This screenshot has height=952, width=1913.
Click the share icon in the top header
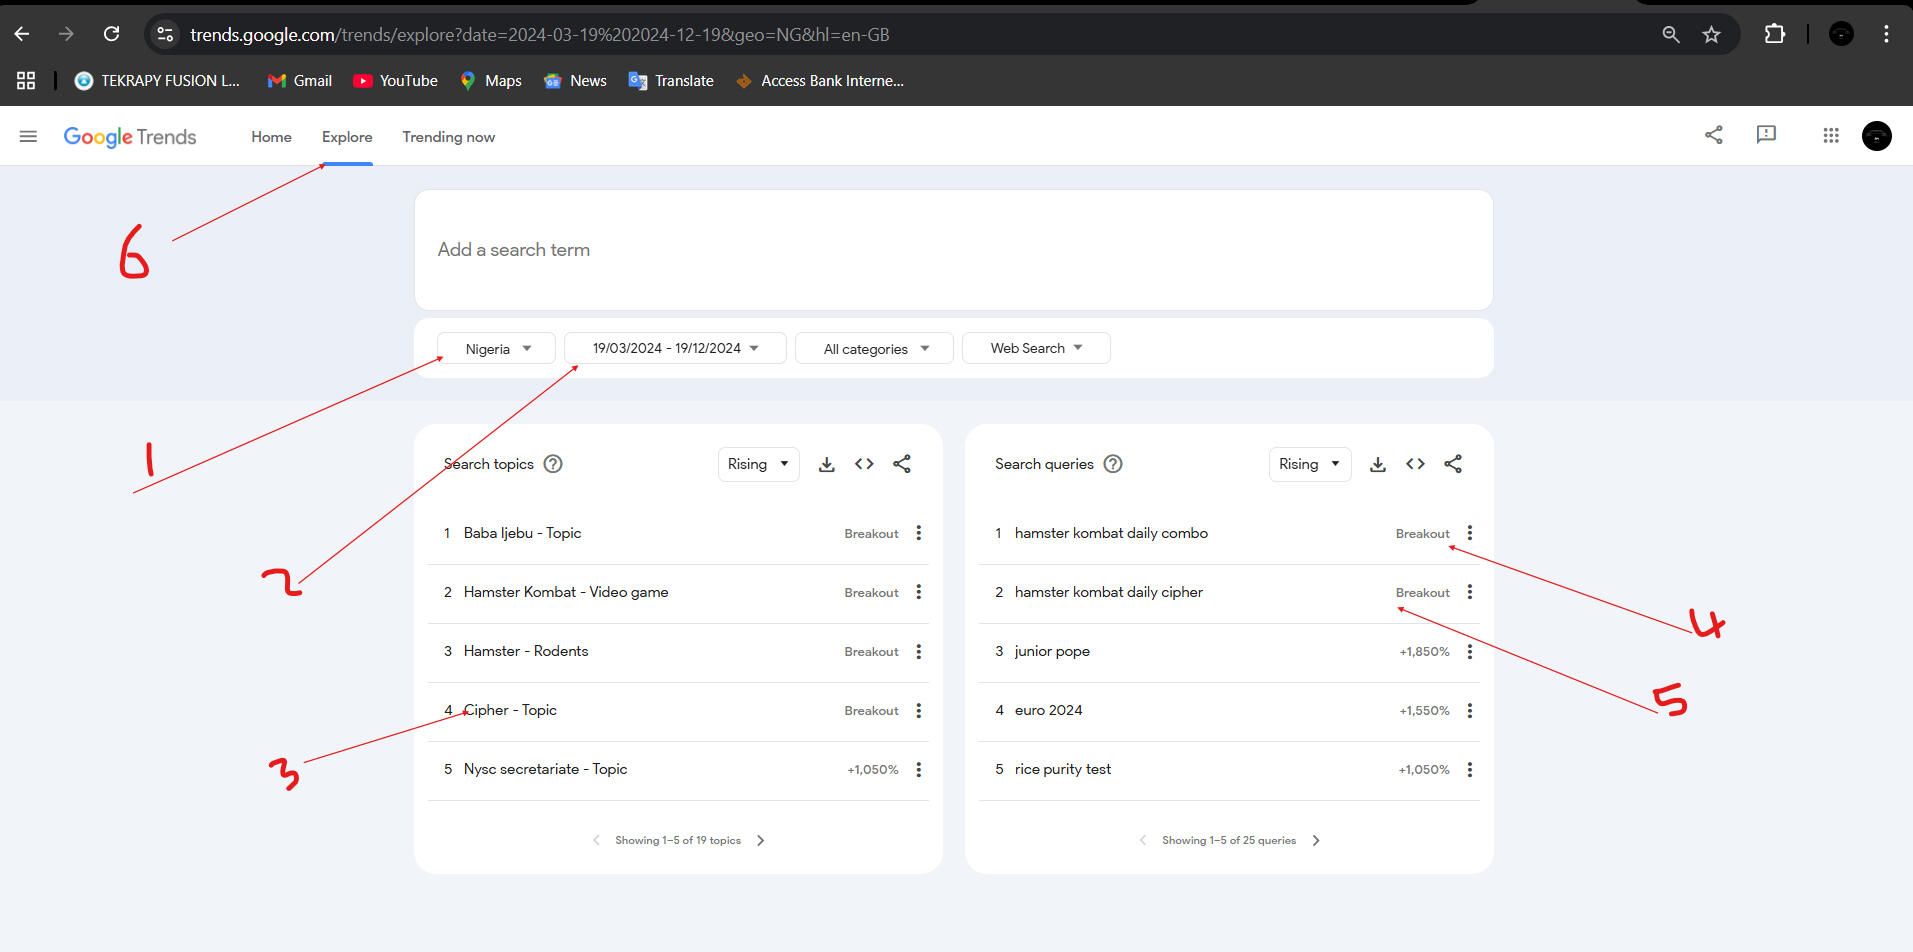point(1713,135)
